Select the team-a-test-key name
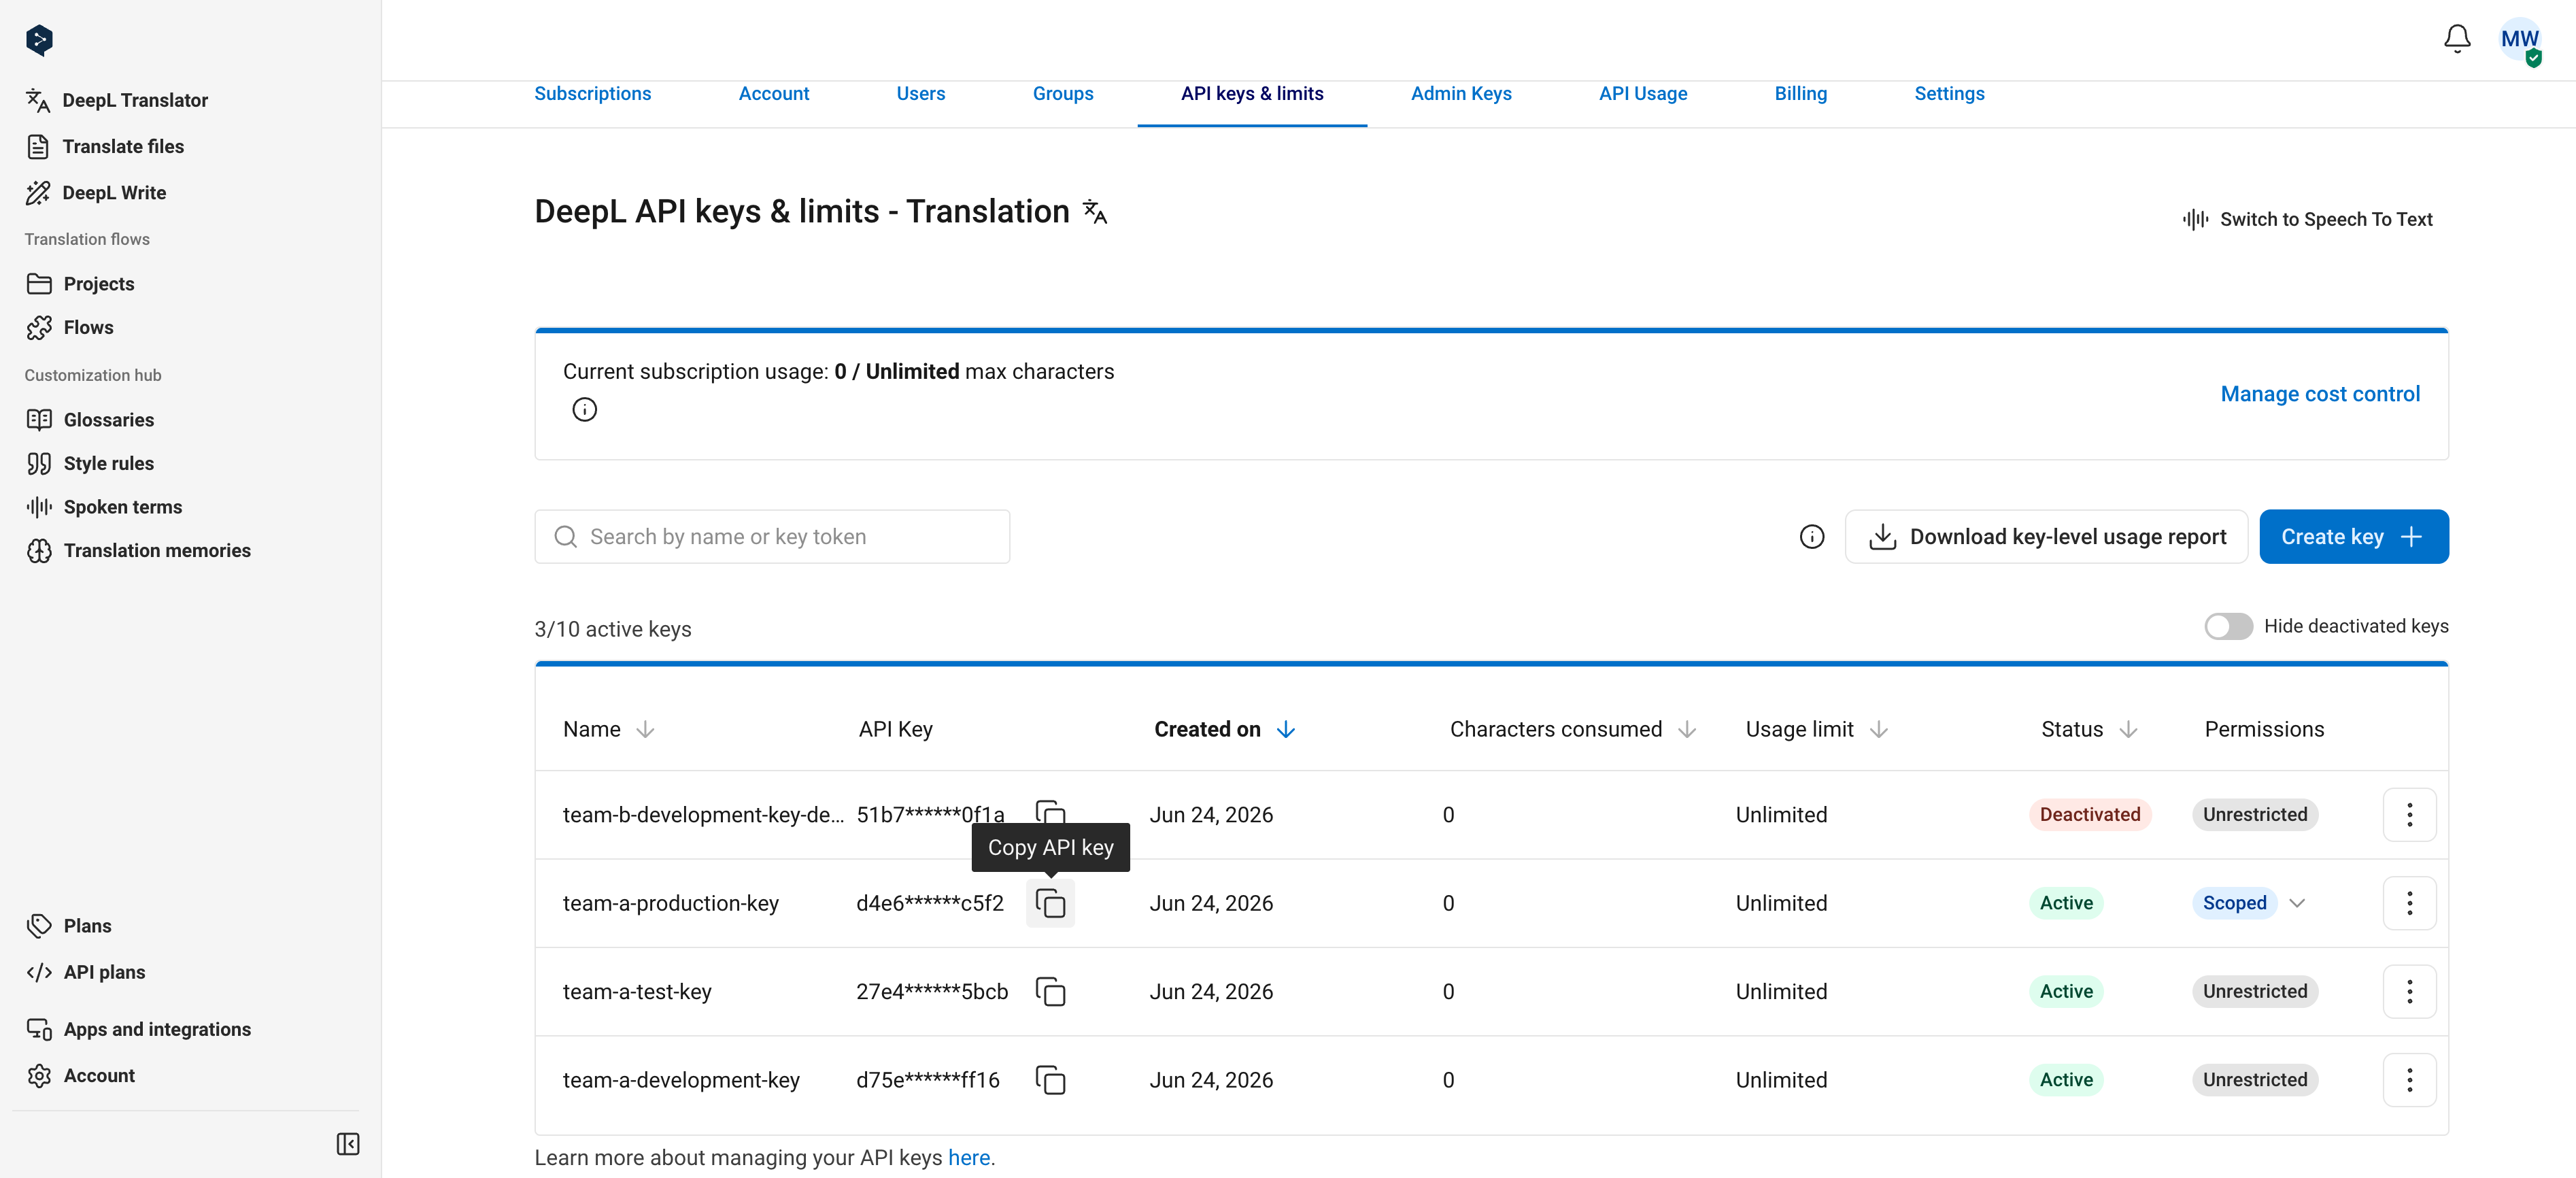 coord(637,992)
